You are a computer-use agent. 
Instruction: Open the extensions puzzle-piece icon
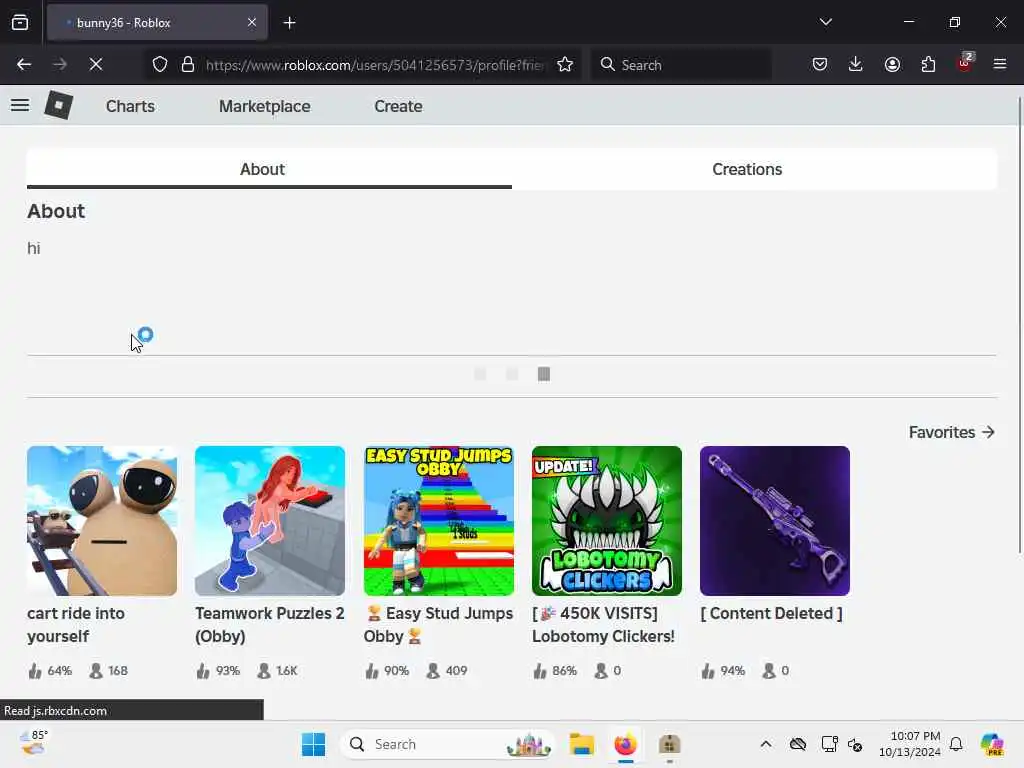coord(928,64)
